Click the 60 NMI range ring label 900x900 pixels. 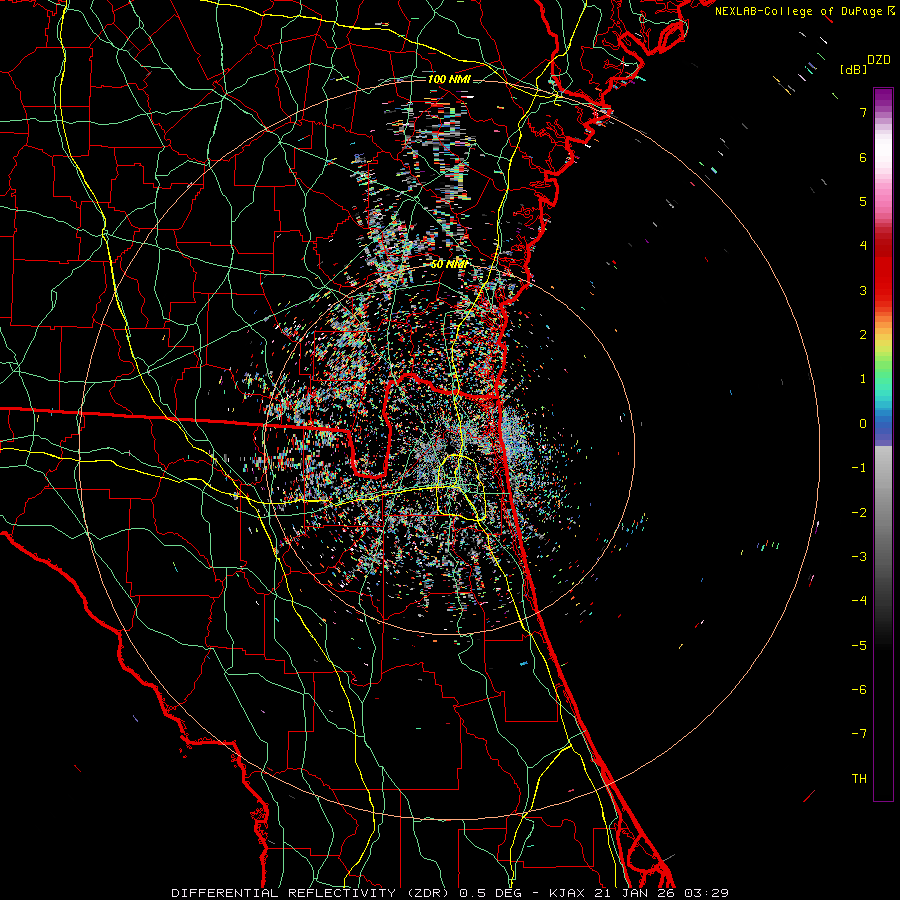coord(449,264)
